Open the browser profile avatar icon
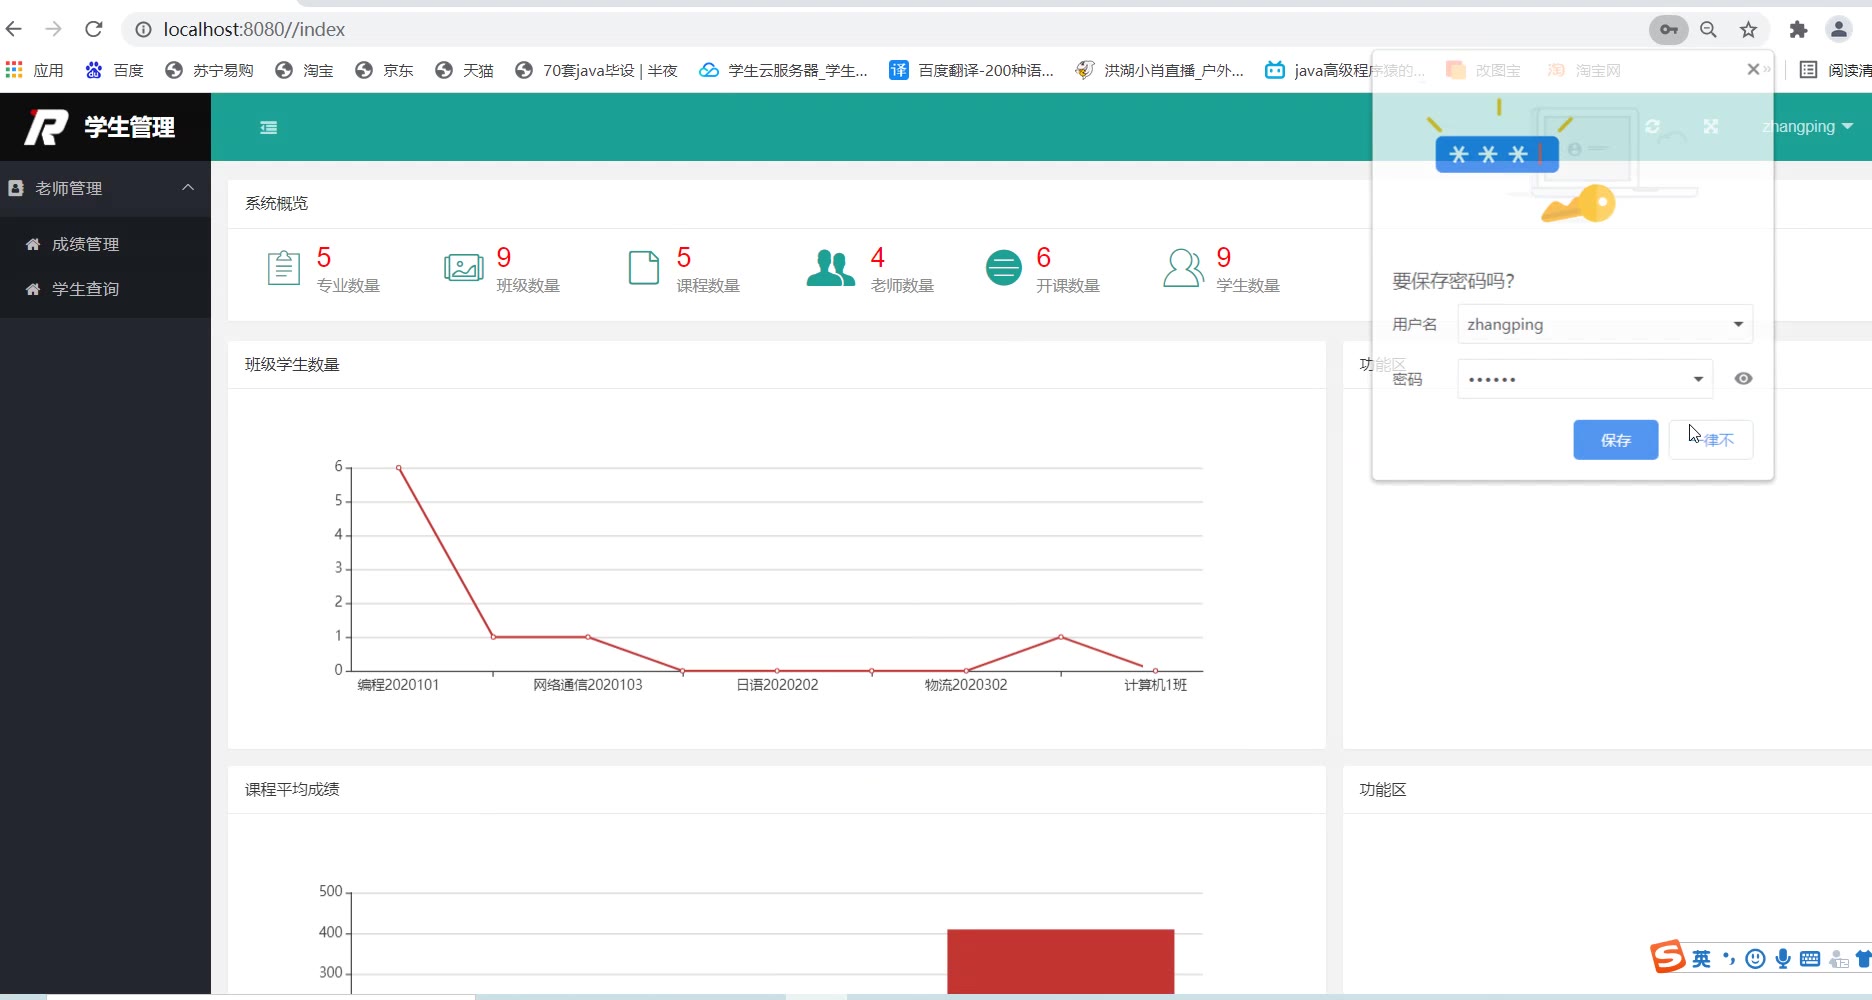The width and height of the screenshot is (1872, 1000). pos(1838,30)
